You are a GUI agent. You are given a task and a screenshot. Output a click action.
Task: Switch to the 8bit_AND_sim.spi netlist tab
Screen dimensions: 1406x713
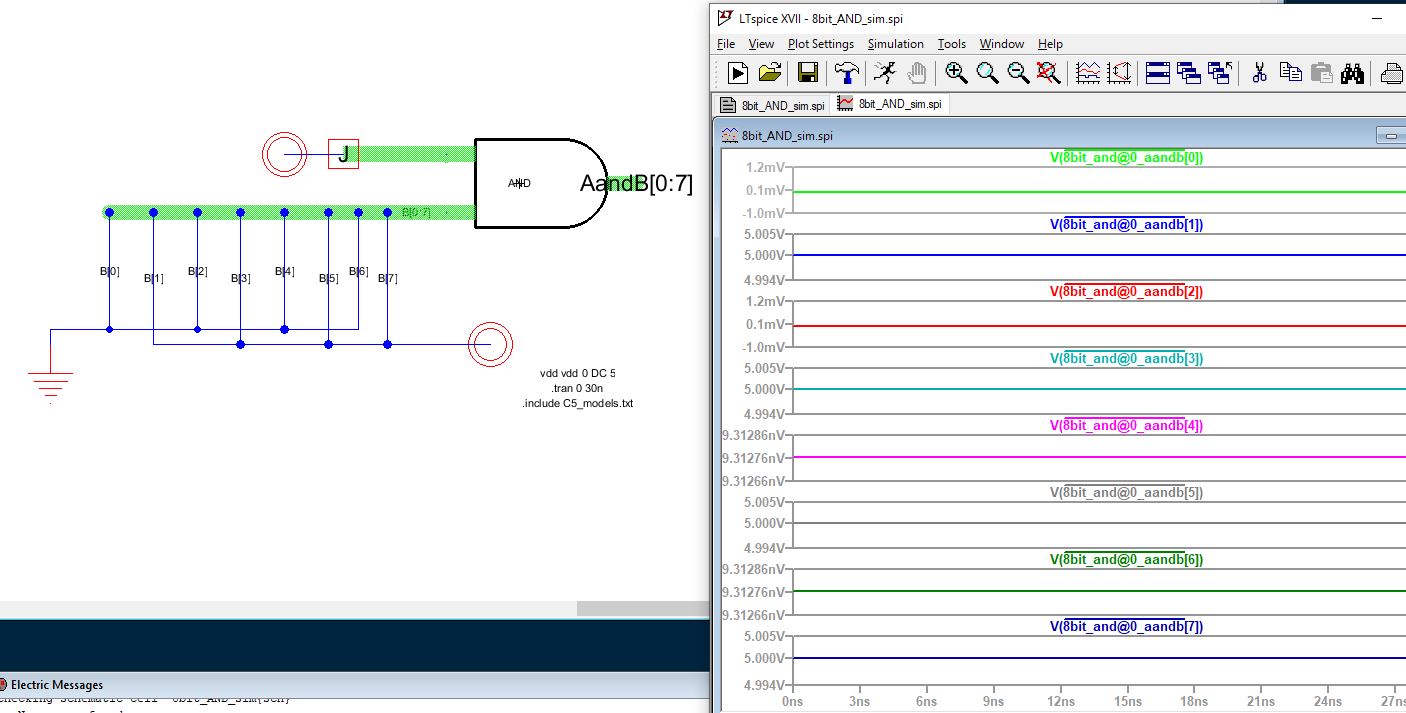point(773,104)
